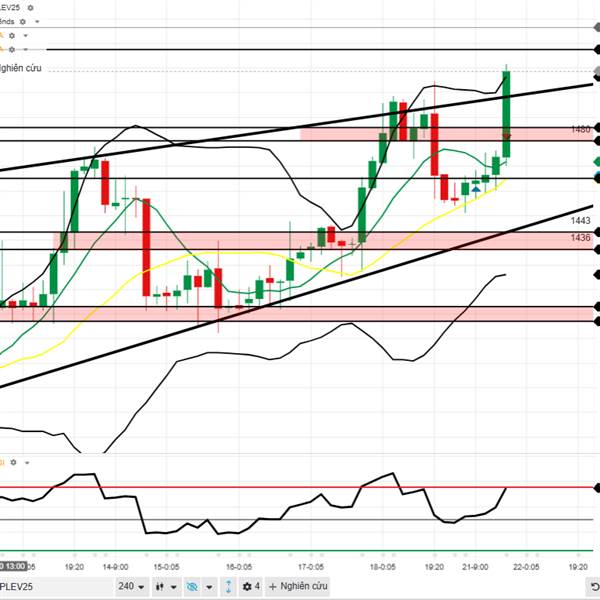Click the 18-0:05 time axis label
This screenshot has height=600, width=600.
tap(383, 567)
